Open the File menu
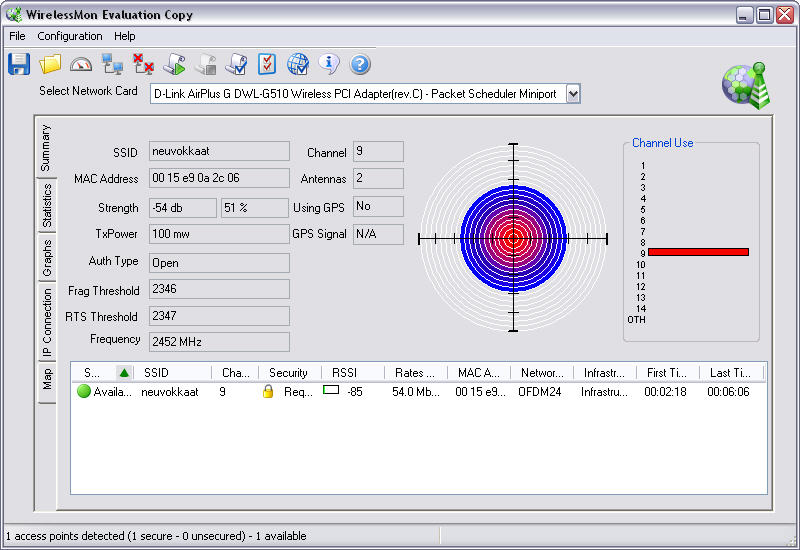Viewport: 800px width, 550px height. [17, 36]
